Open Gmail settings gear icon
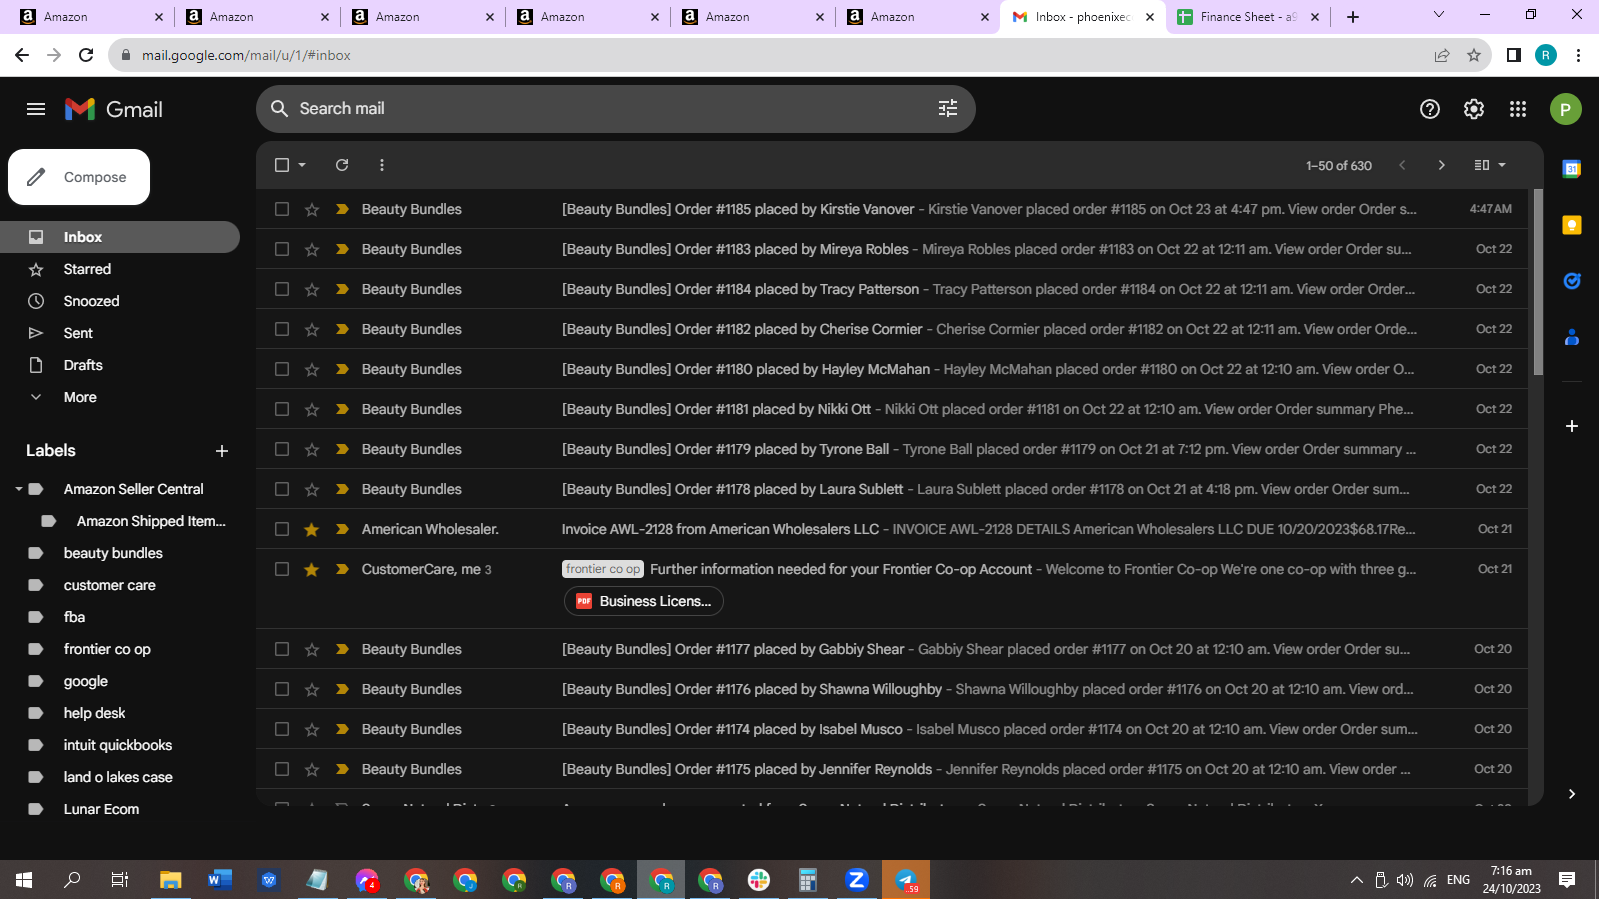This screenshot has width=1599, height=899. tap(1474, 109)
